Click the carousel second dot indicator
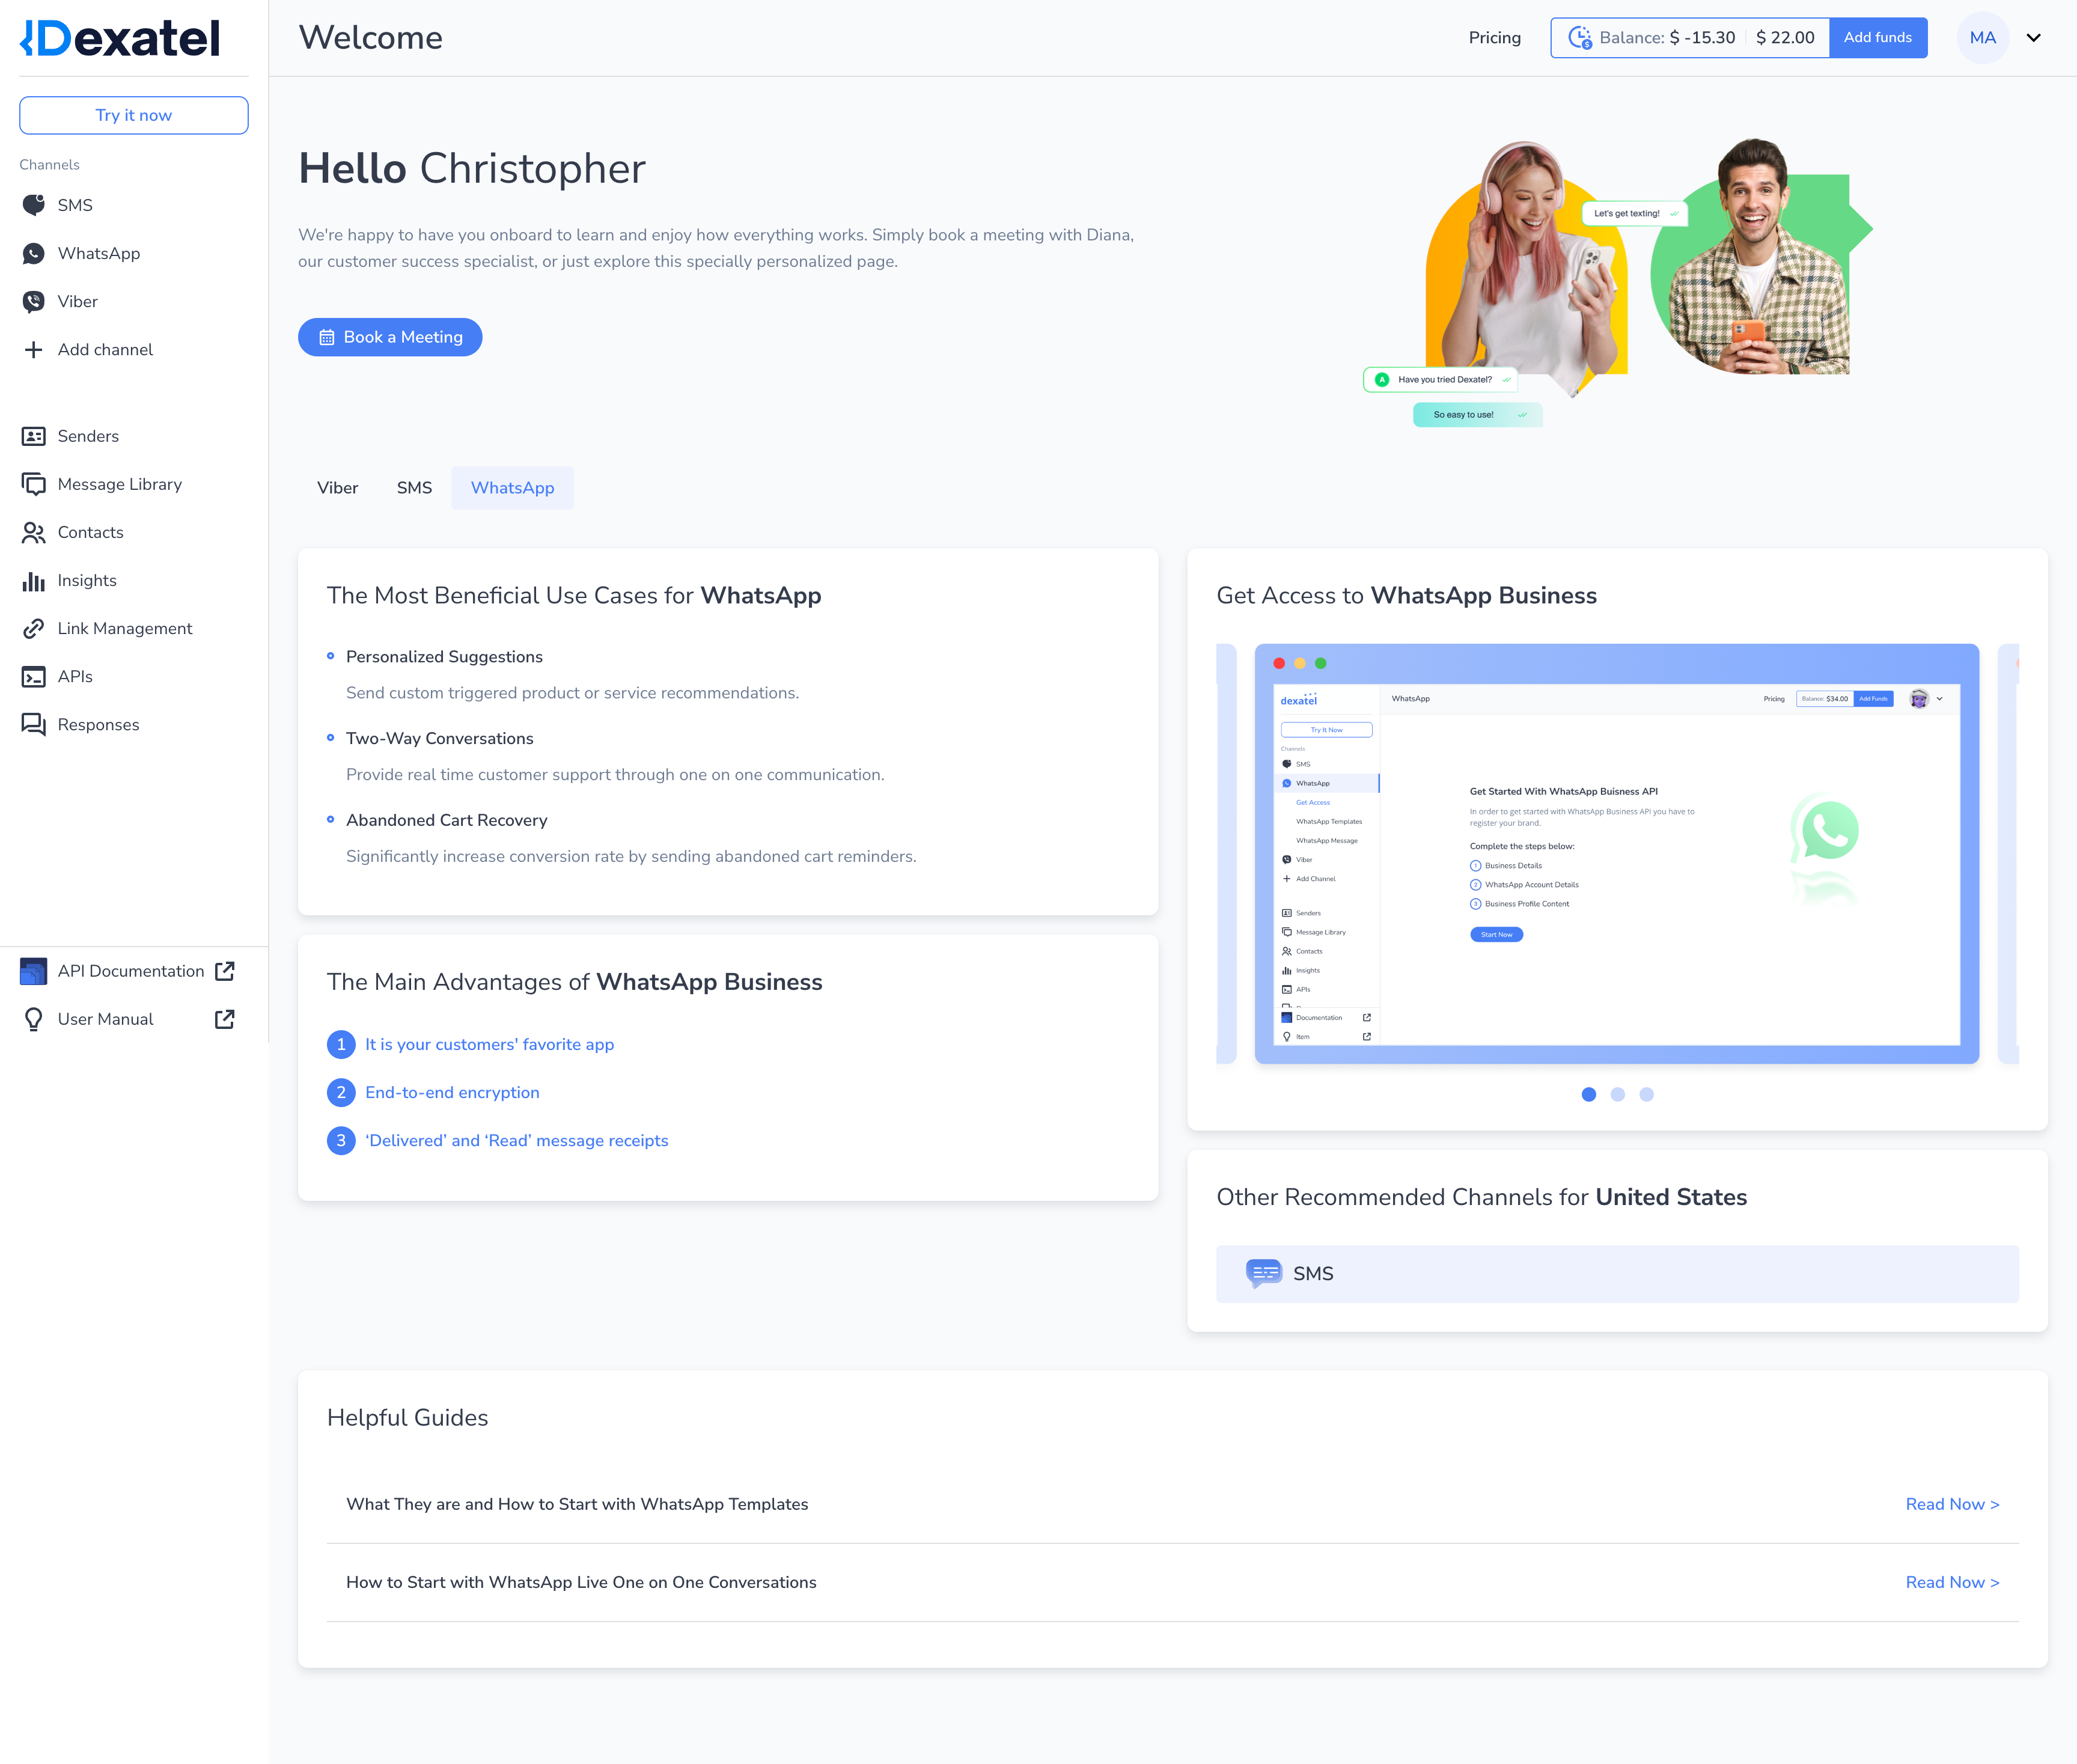Screen dimensions: 2077x1764 [x=1617, y=1094]
